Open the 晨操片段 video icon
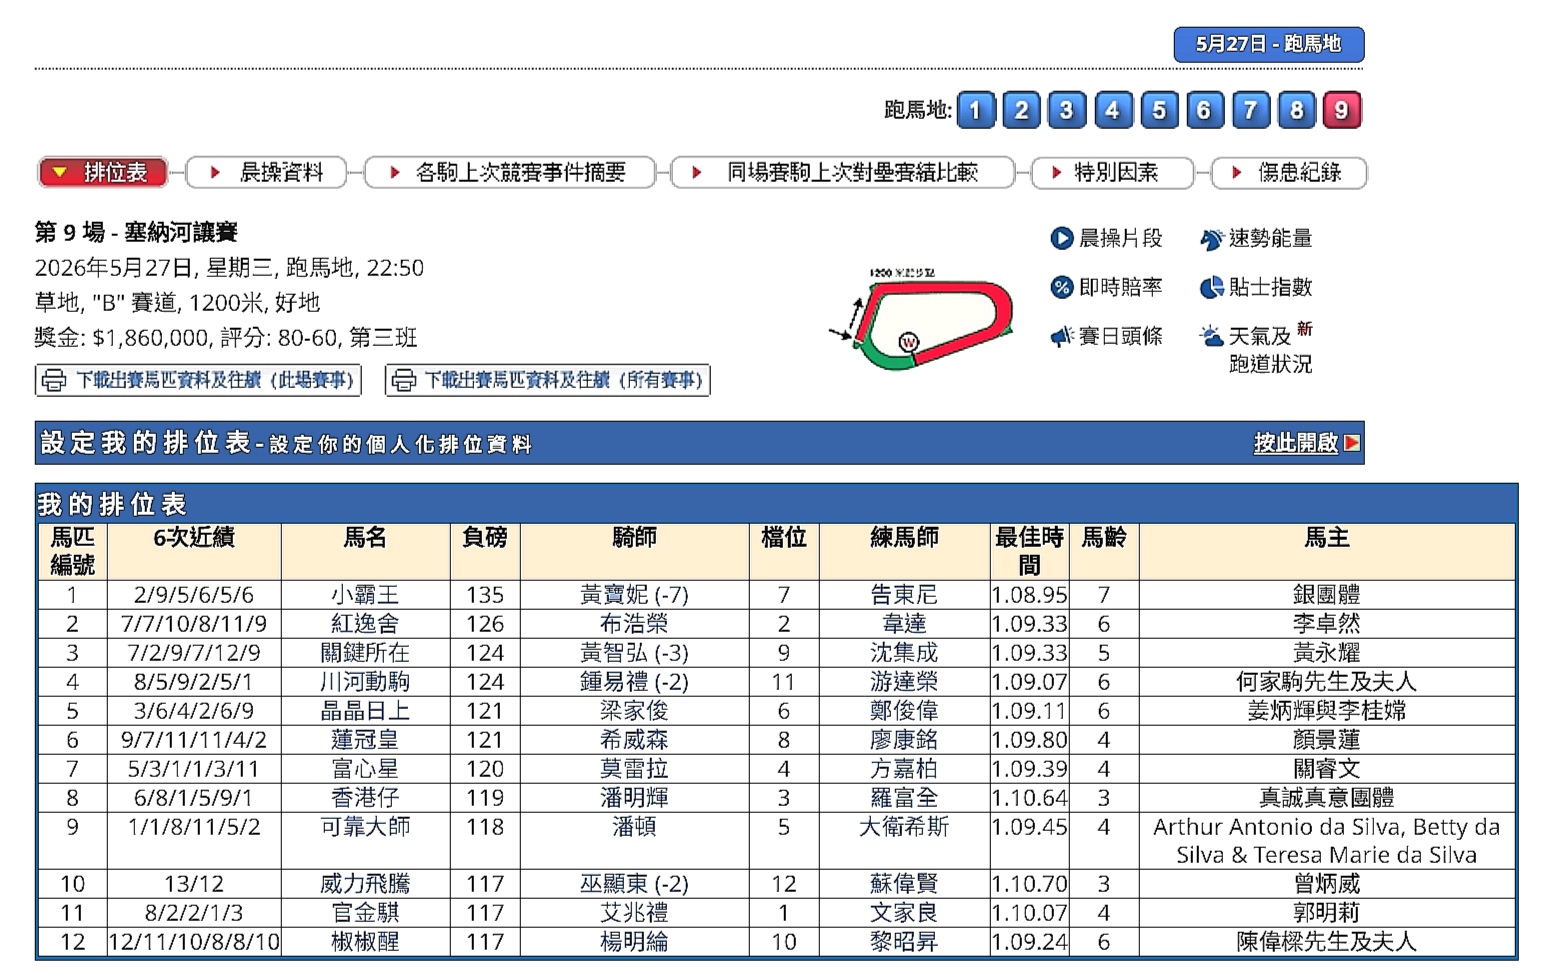Screen dimensions: 1568x974 1061,238
